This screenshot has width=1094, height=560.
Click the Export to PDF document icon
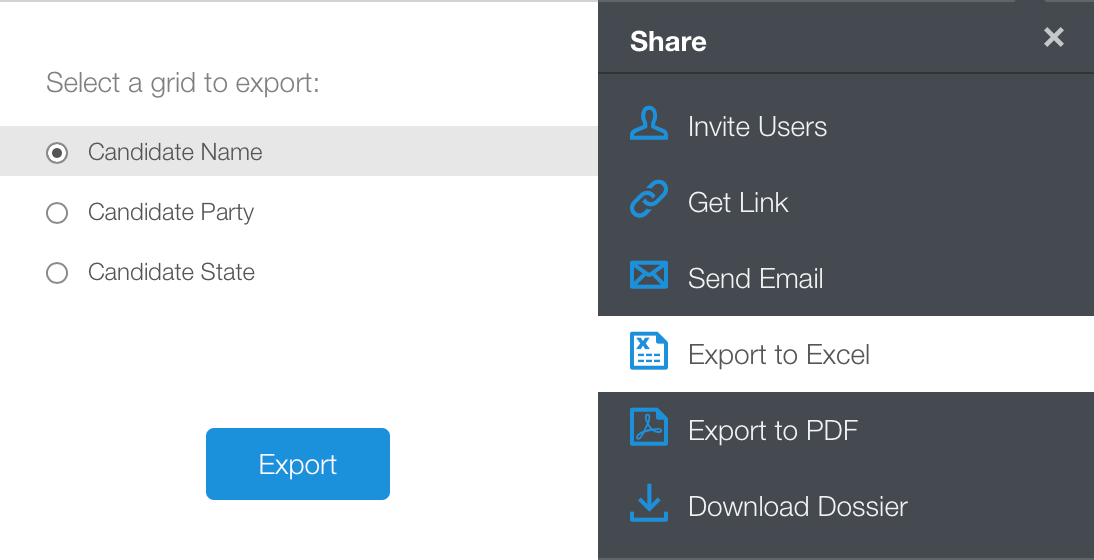[x=649, y=428]
